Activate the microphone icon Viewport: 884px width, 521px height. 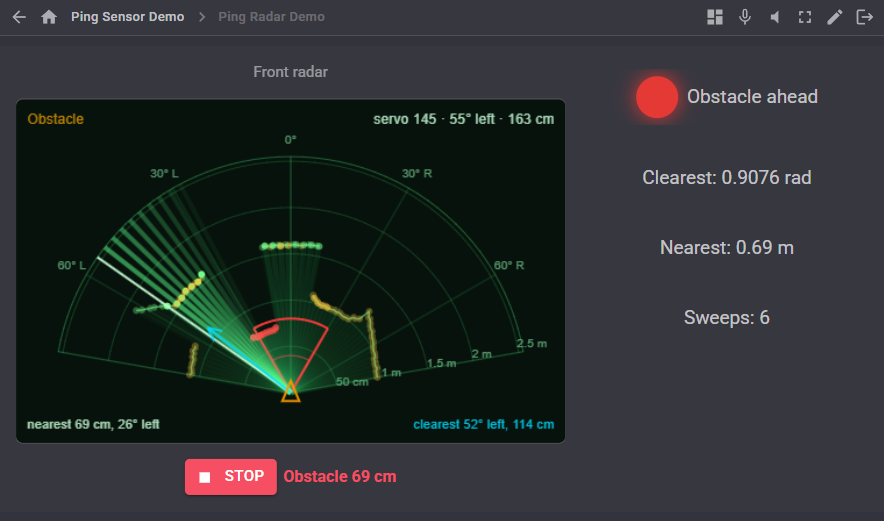coord(745,17)
